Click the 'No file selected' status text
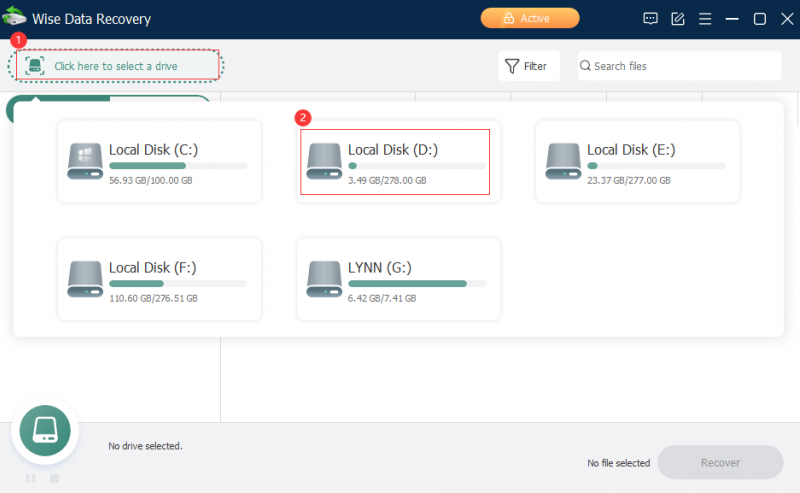The width and height of the screenshot is (800, 493). (x=618, y=463)
